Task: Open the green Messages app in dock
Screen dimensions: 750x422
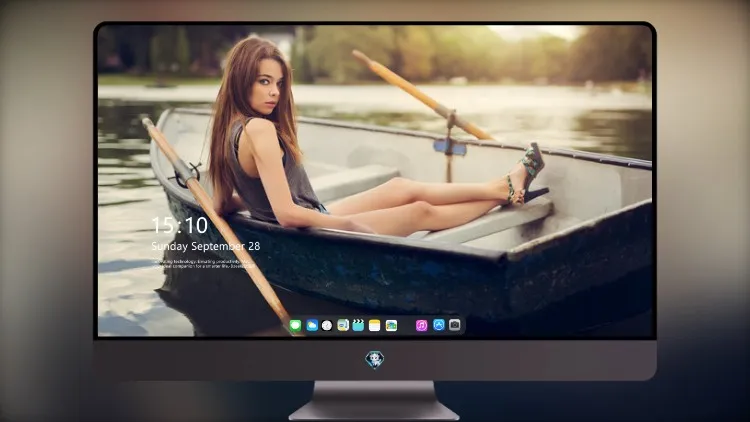Action: (296, 325)
